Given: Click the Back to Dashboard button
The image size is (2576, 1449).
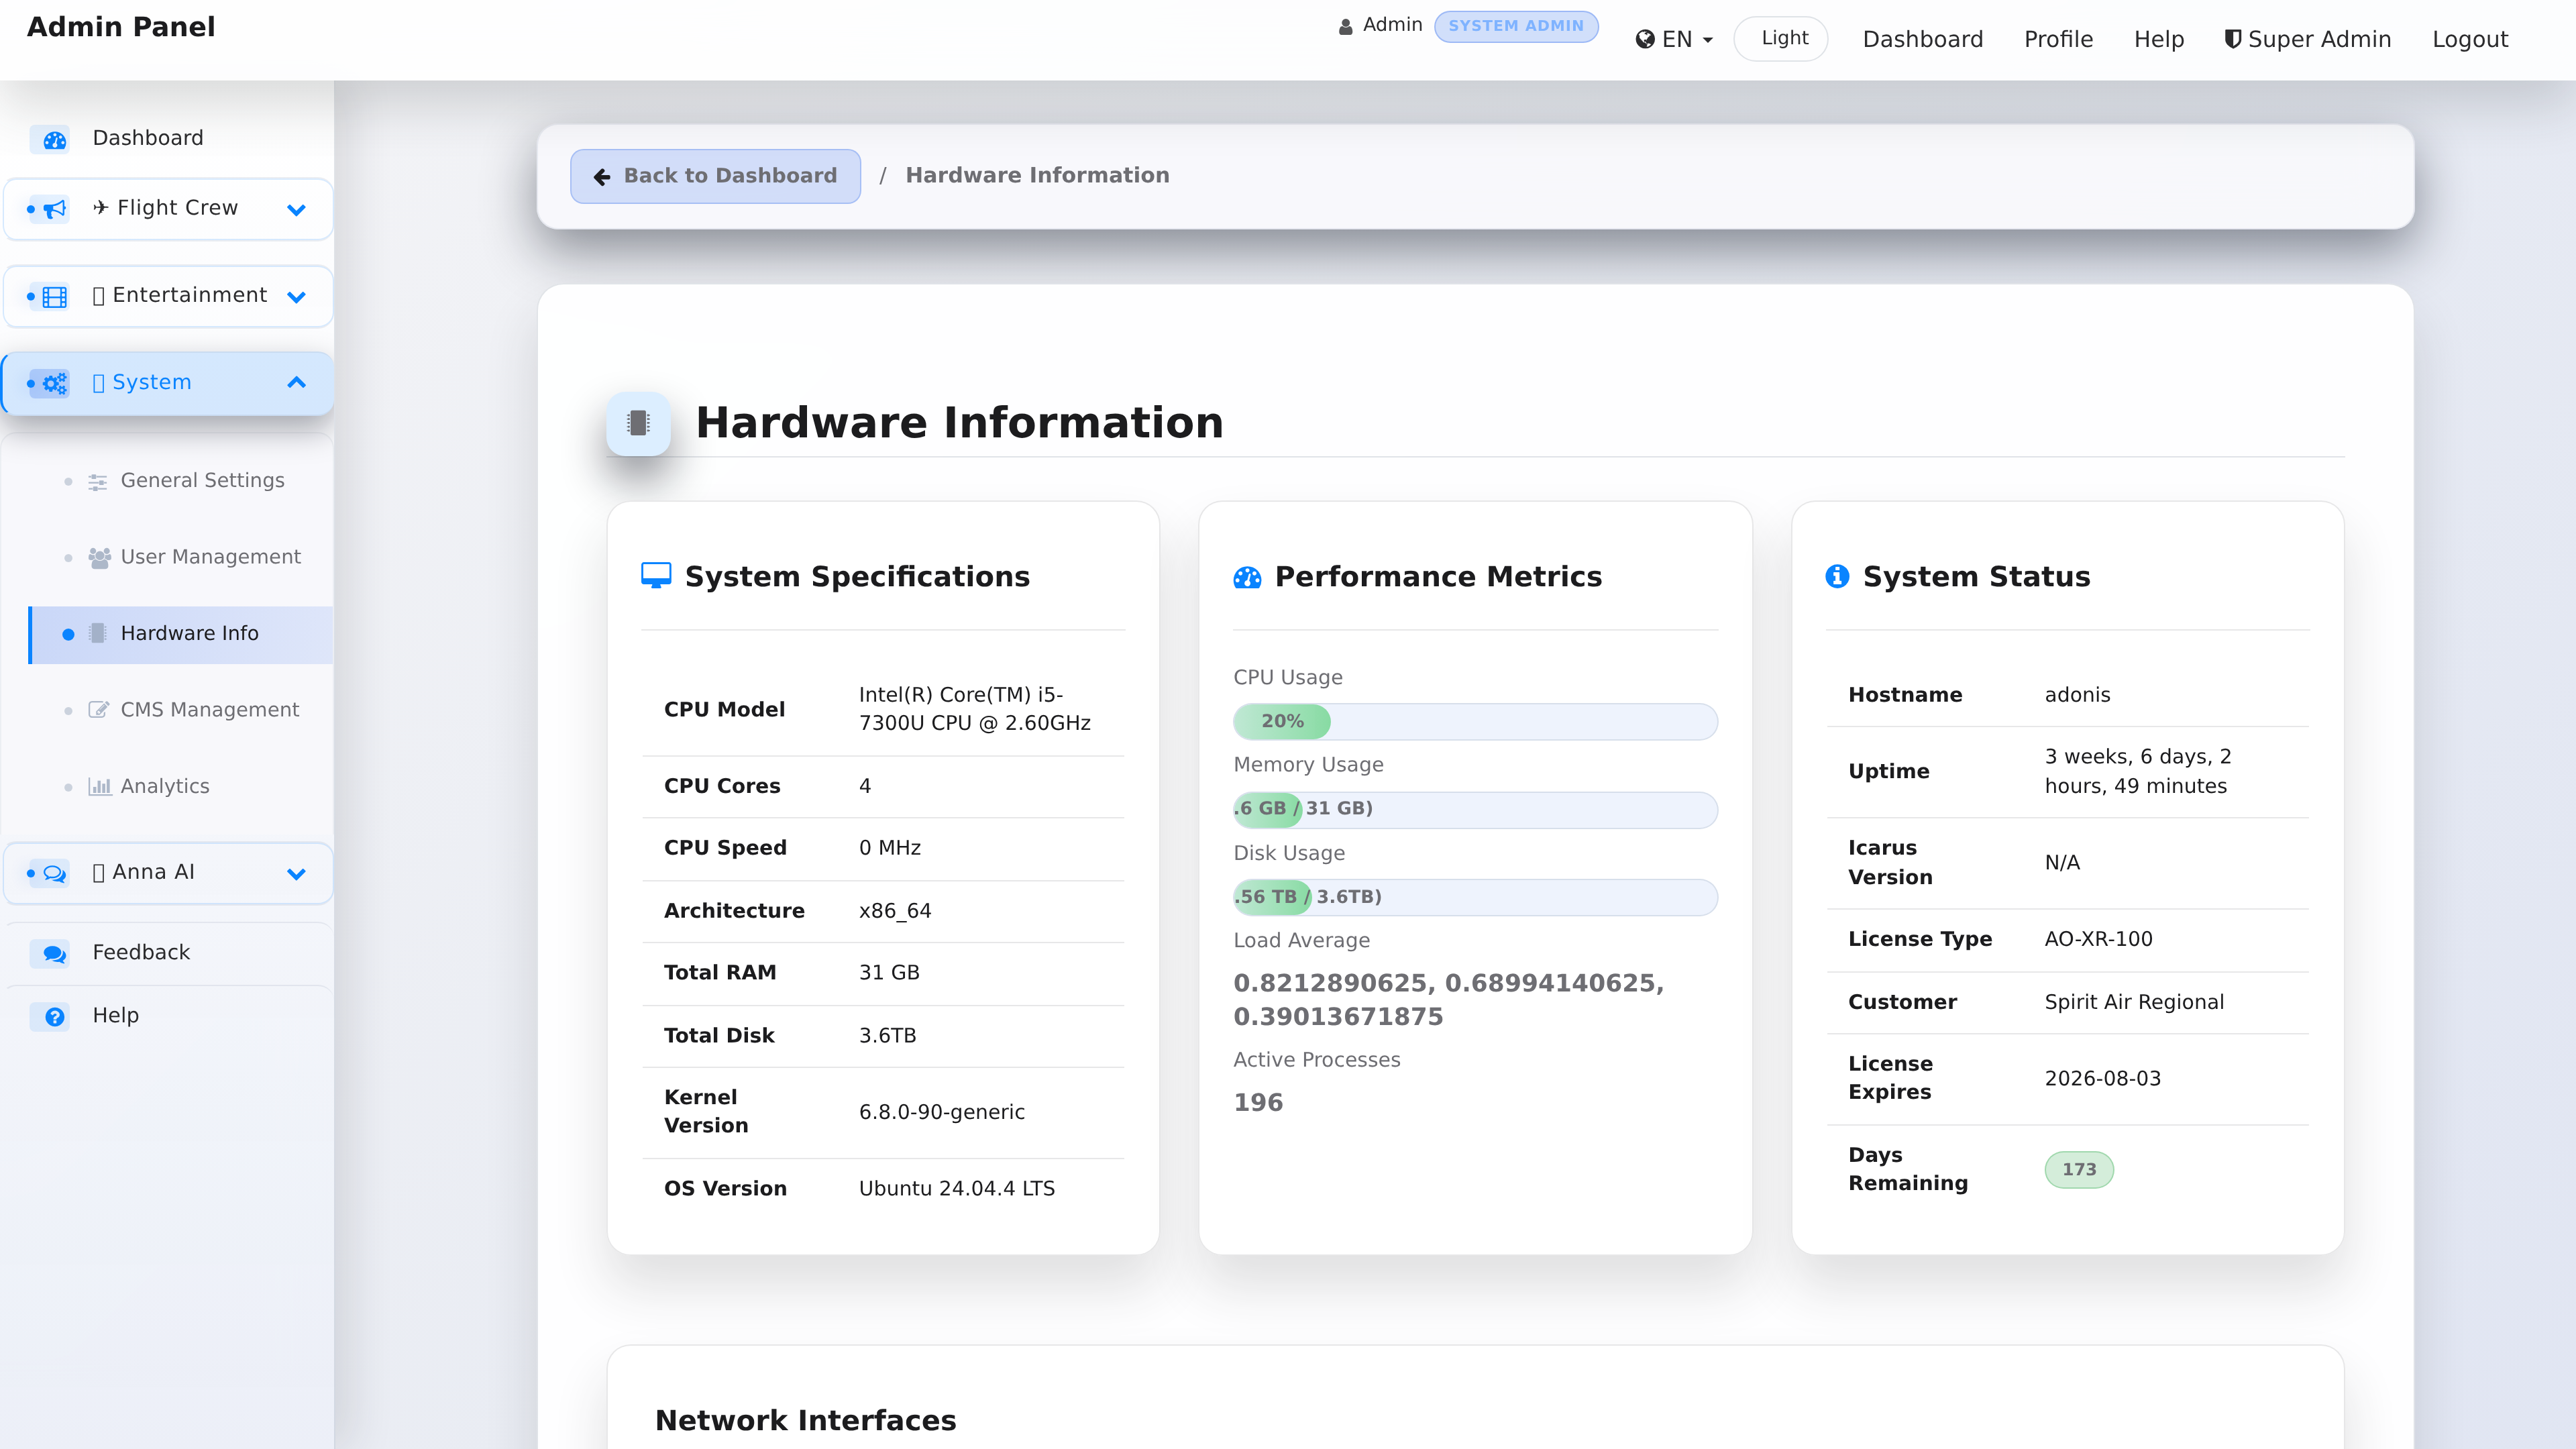Looking at the screenshot, I should (715, 176).
